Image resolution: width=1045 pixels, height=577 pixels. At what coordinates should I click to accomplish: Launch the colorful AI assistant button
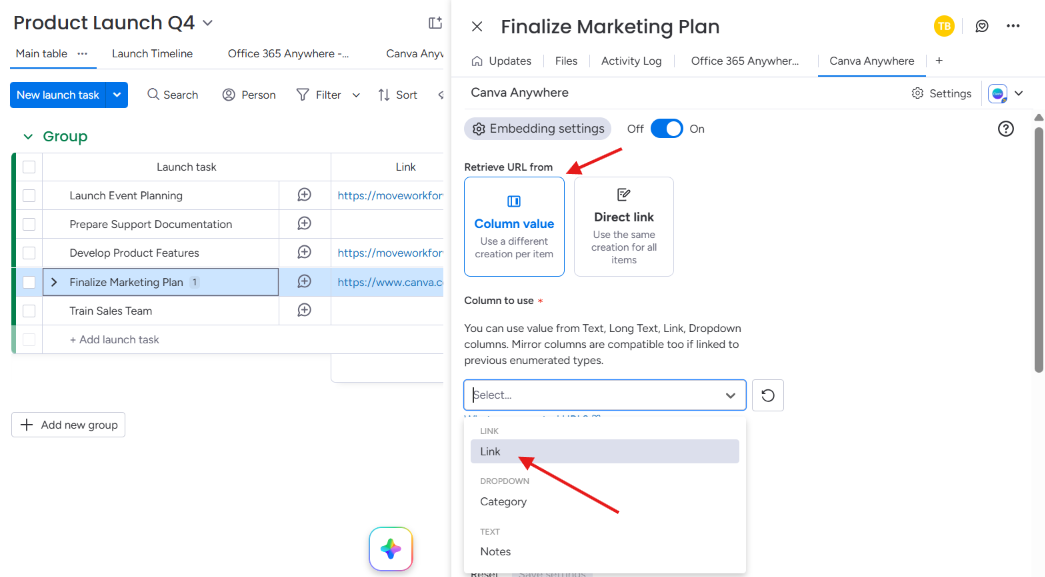click(391, 549)
